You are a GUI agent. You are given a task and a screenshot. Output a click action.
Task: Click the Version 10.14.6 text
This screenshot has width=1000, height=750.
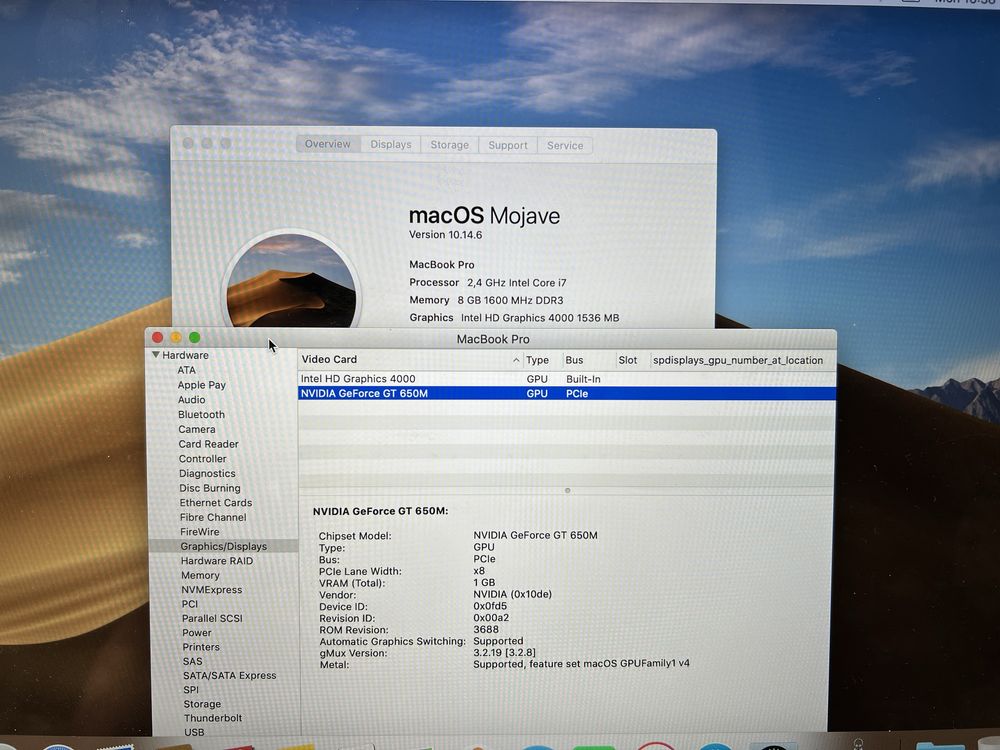tap(446, 235)
